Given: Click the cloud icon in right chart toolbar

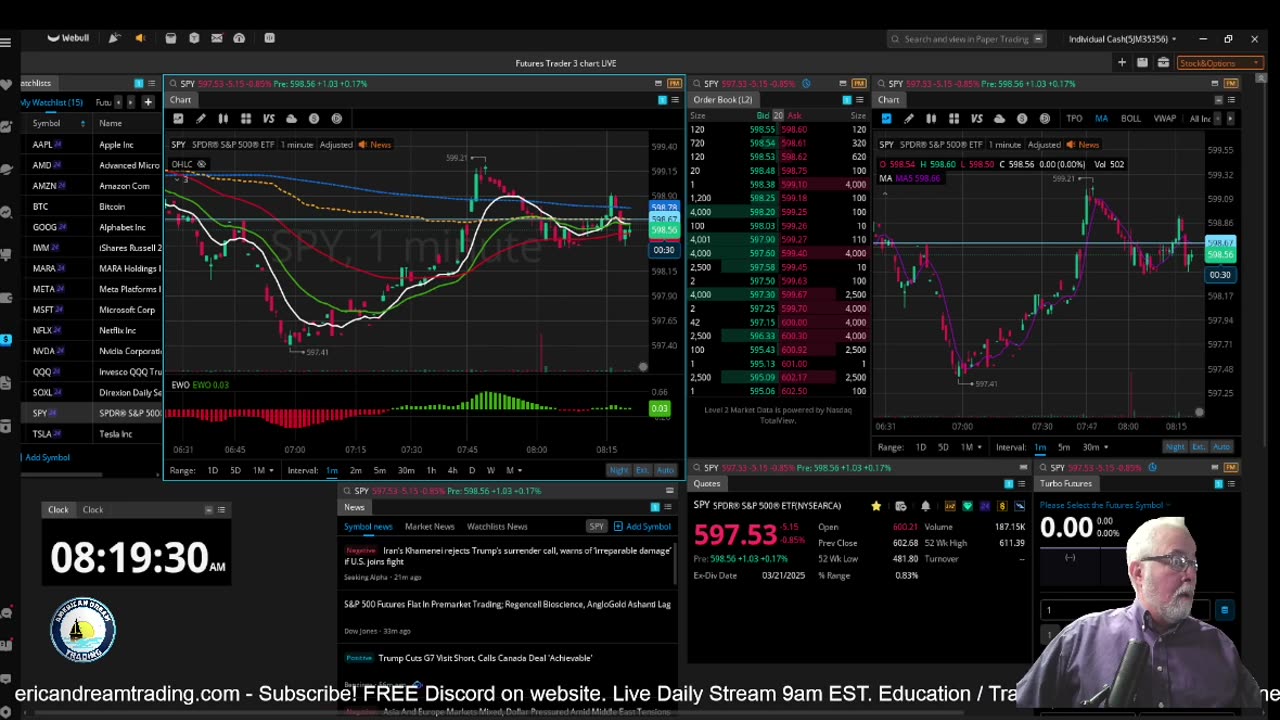Looking at the screenshot, I should tap(999, 119).
